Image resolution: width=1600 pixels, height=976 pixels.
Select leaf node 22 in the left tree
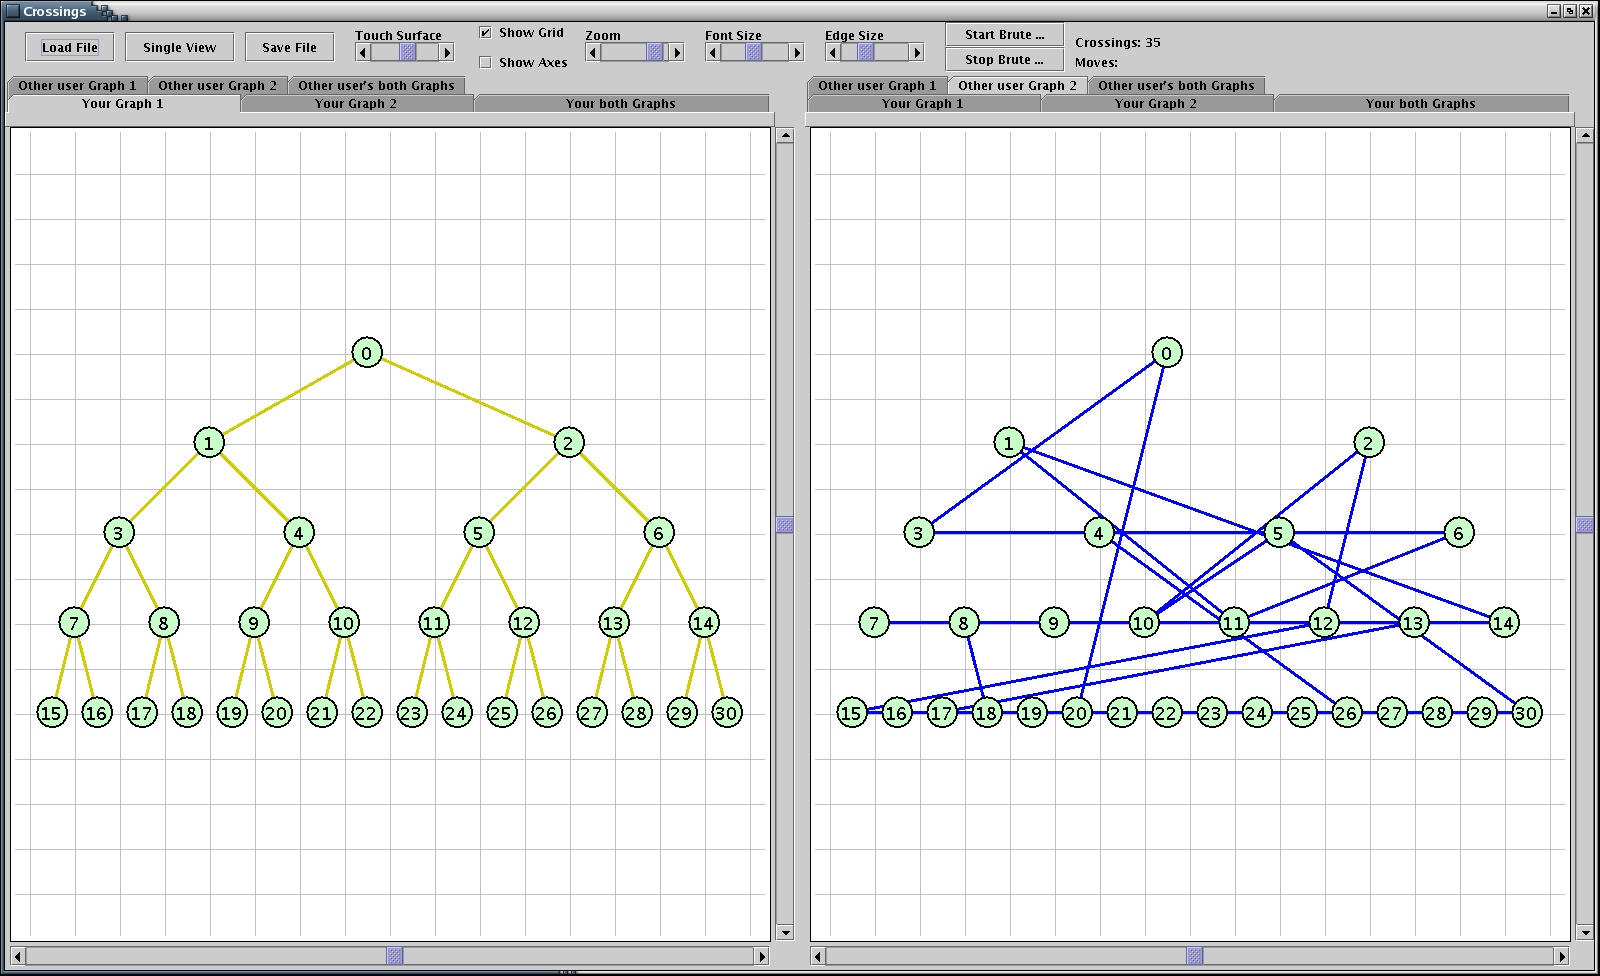click(x=365, y=712)
